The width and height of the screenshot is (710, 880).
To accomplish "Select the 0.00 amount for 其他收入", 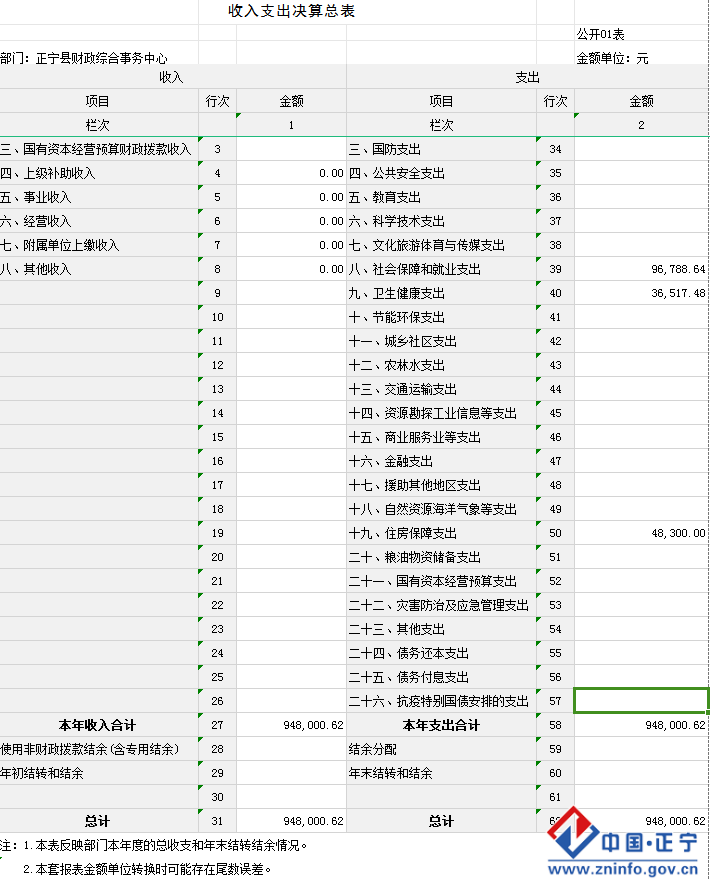I will (x=291, y=269).
